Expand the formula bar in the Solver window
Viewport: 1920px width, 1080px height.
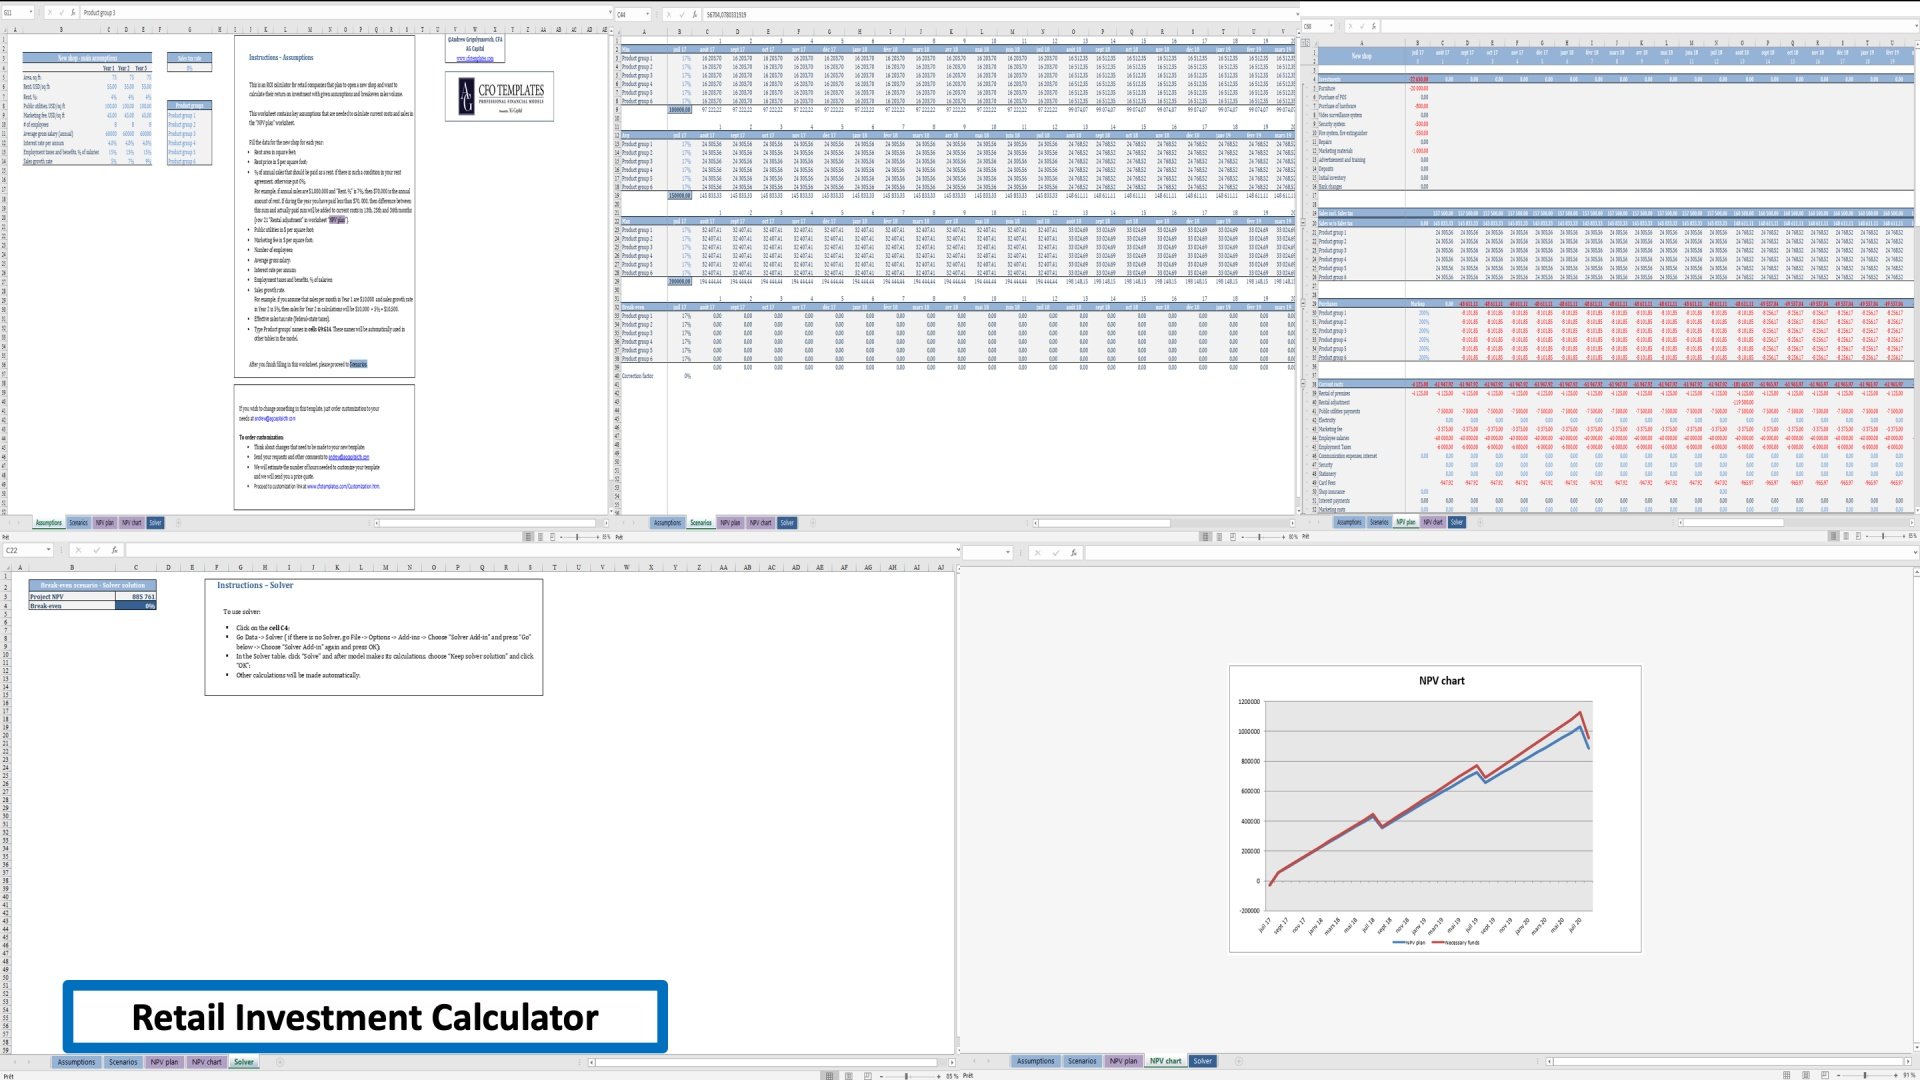tap(957, 550)
